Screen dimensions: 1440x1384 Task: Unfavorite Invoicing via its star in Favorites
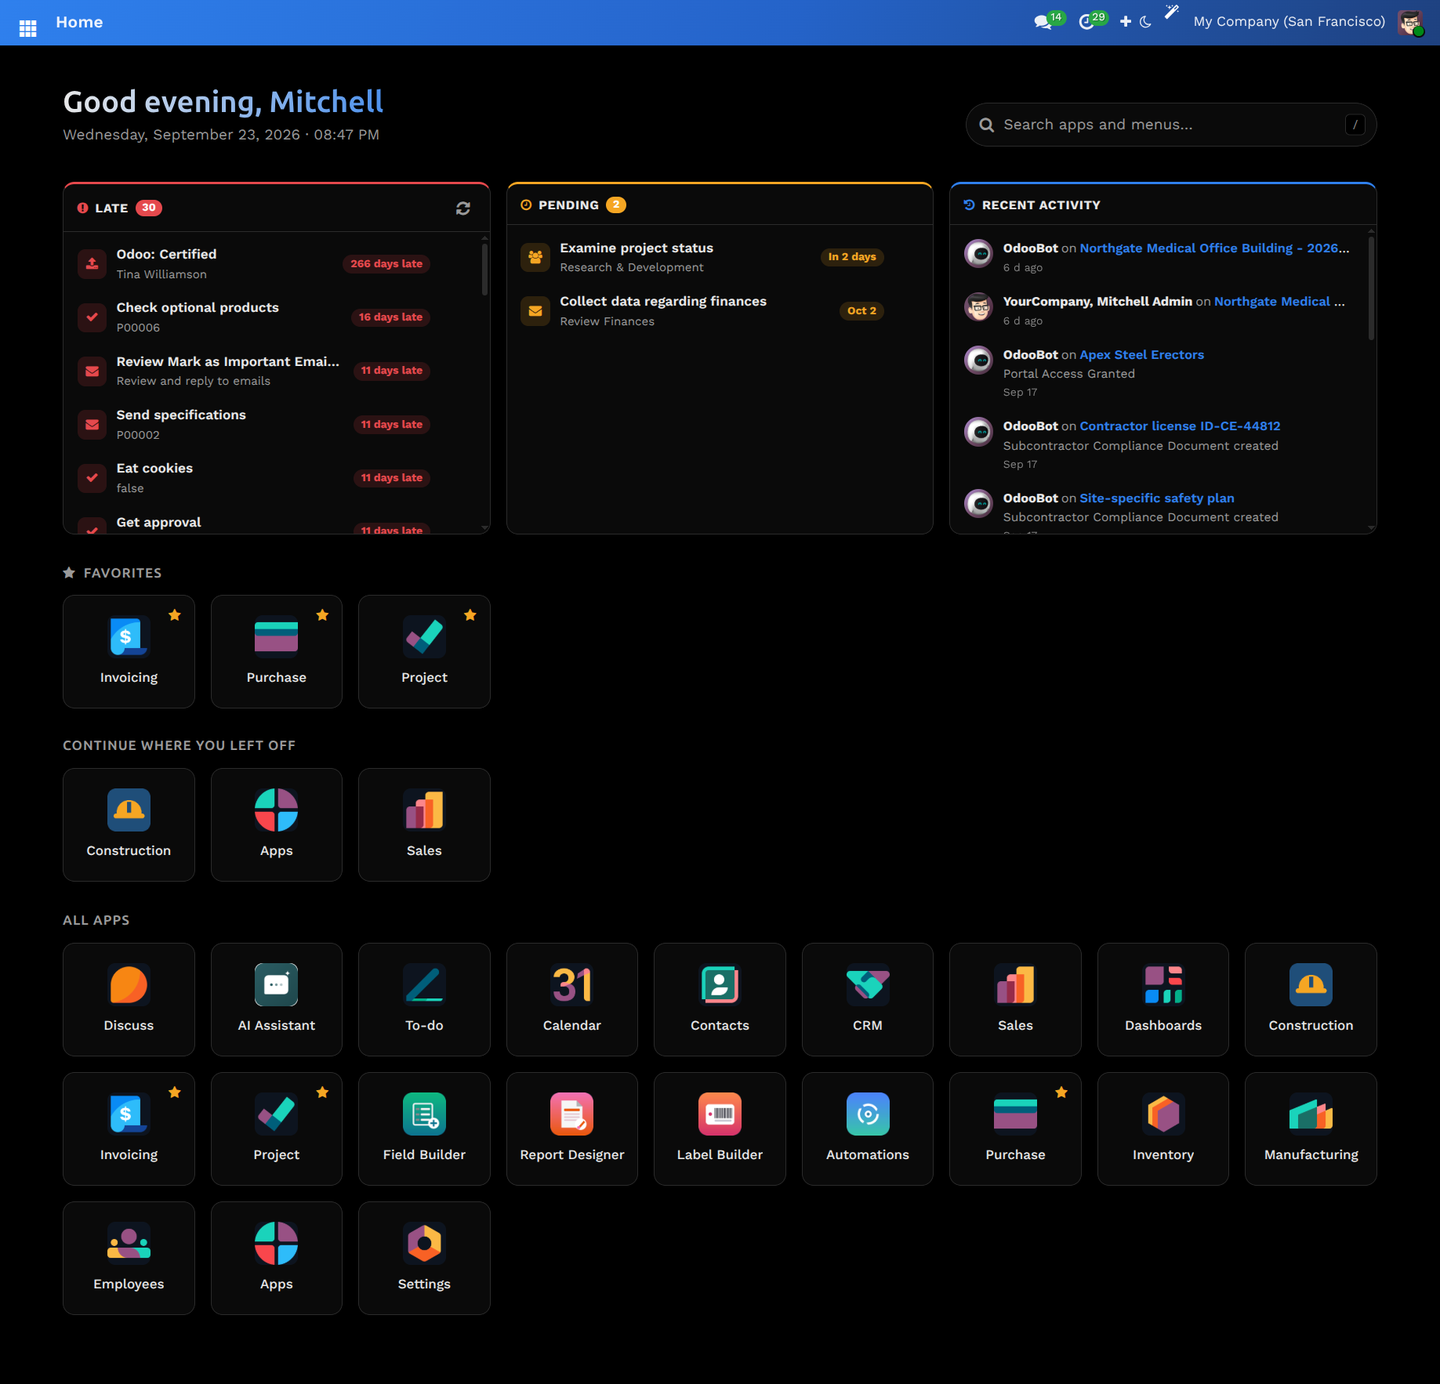[x=175, y=615]
